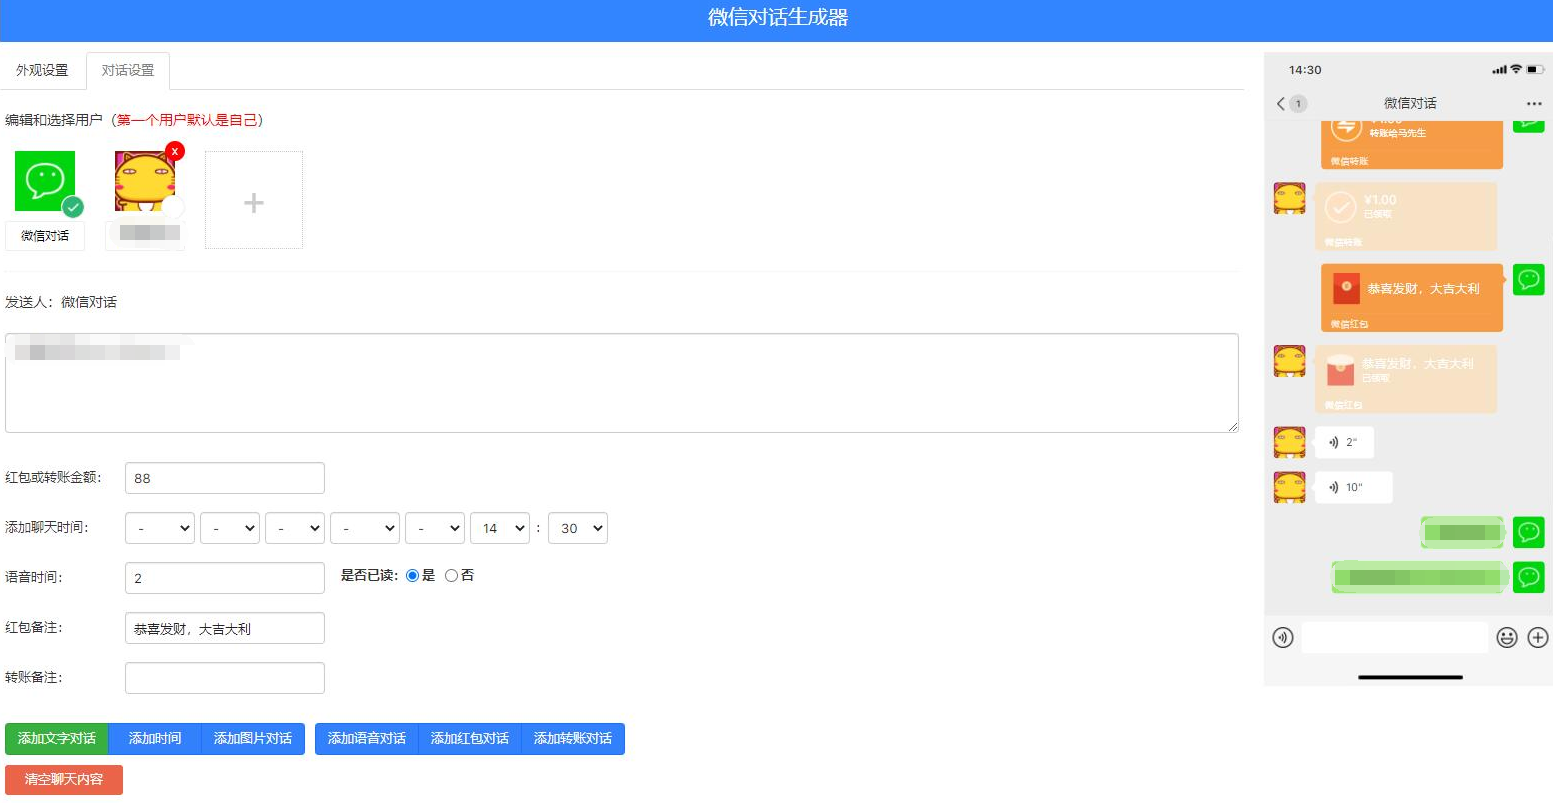Viewport: 1553px width, 803px height.
Task: Open the hour dropdown showing 14
Action: click(500, 528)
